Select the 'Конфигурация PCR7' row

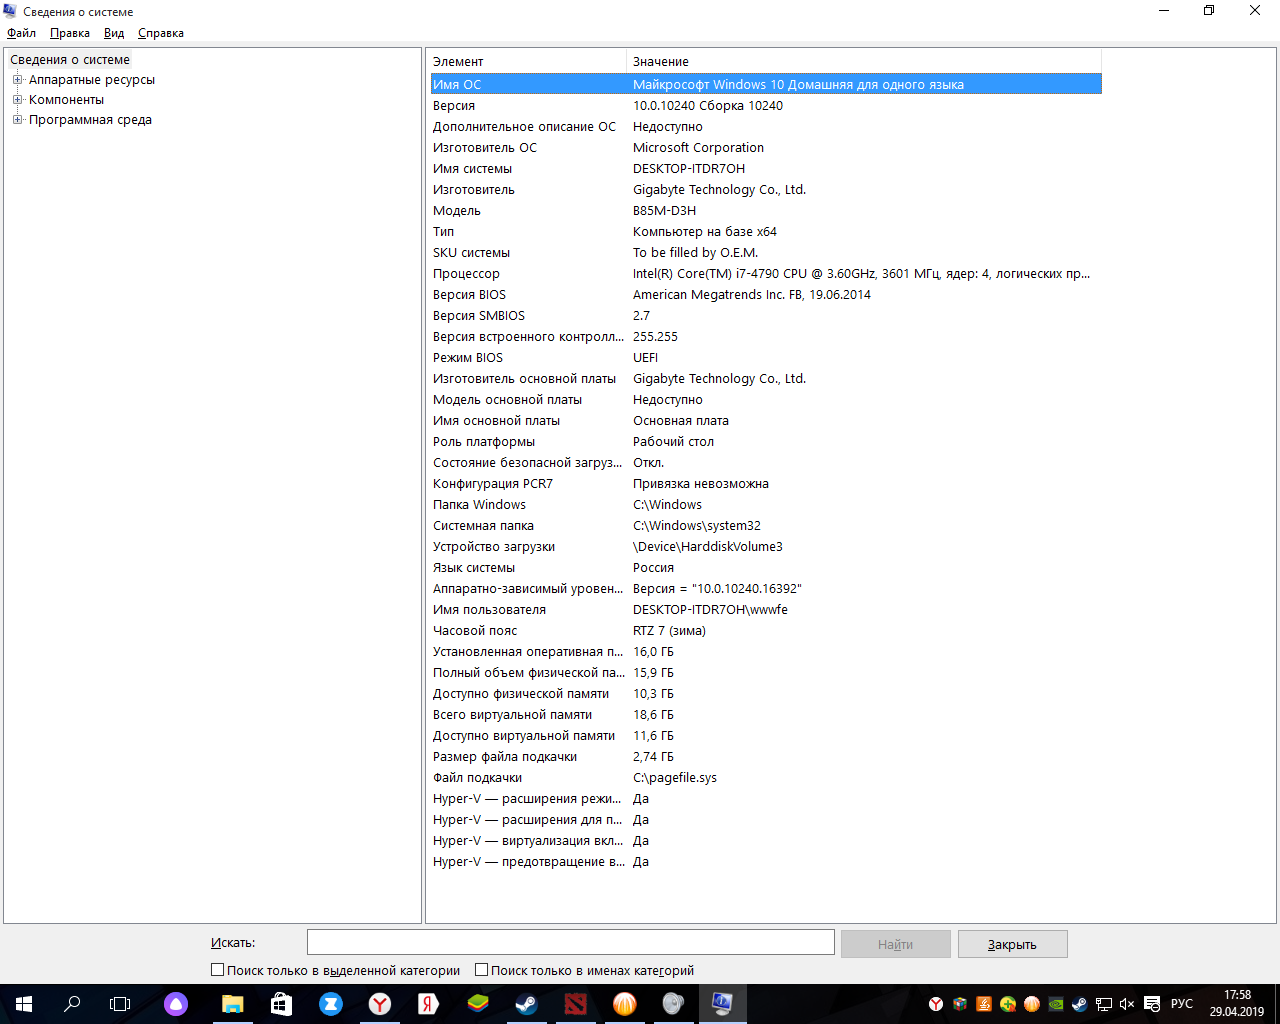pyautogui.click(x=766, y=483)
